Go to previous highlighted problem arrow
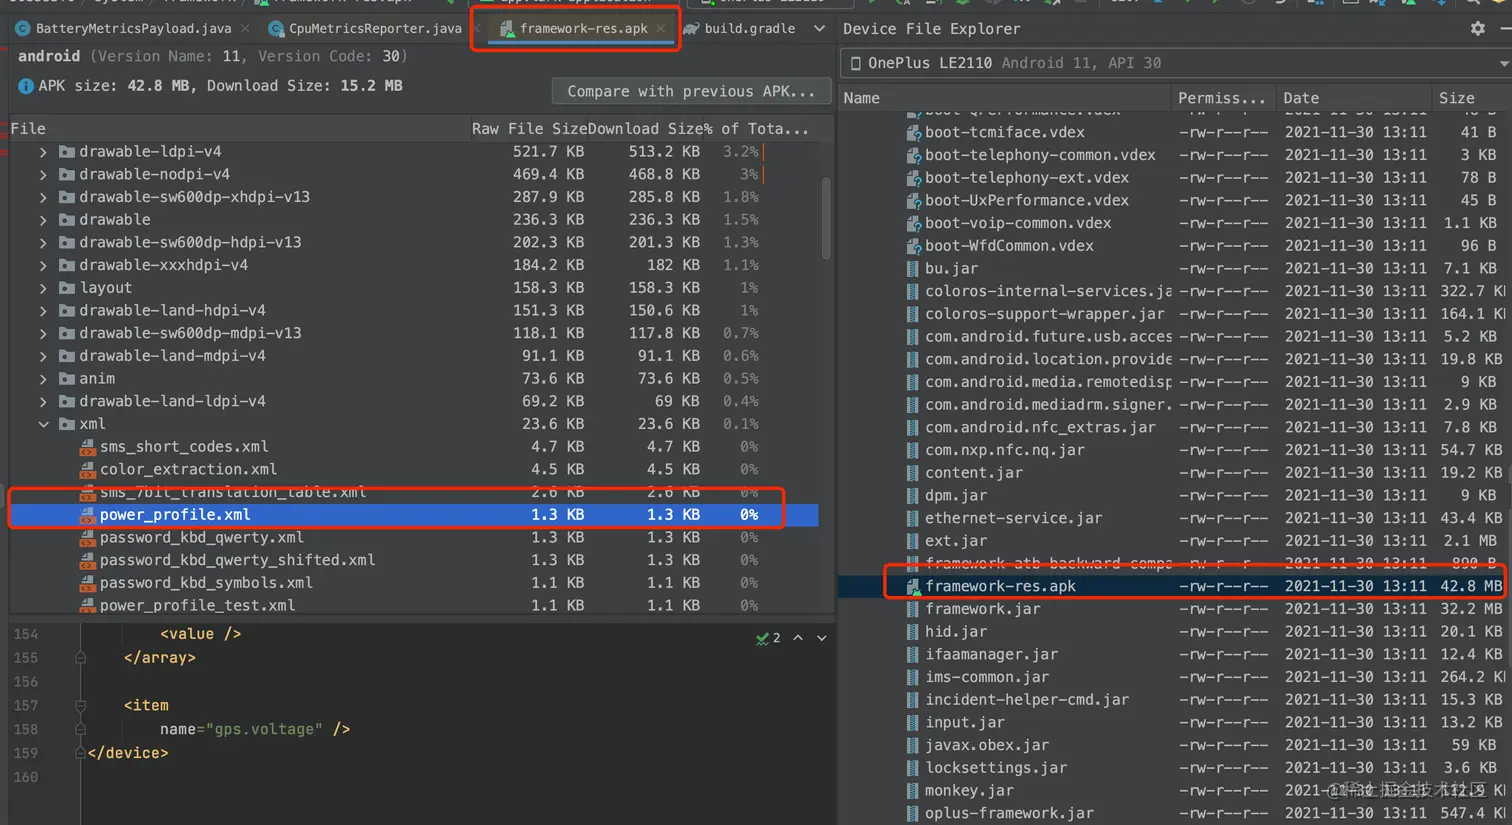Viewport: 1512px width, 825px height. tap(798, 638)
